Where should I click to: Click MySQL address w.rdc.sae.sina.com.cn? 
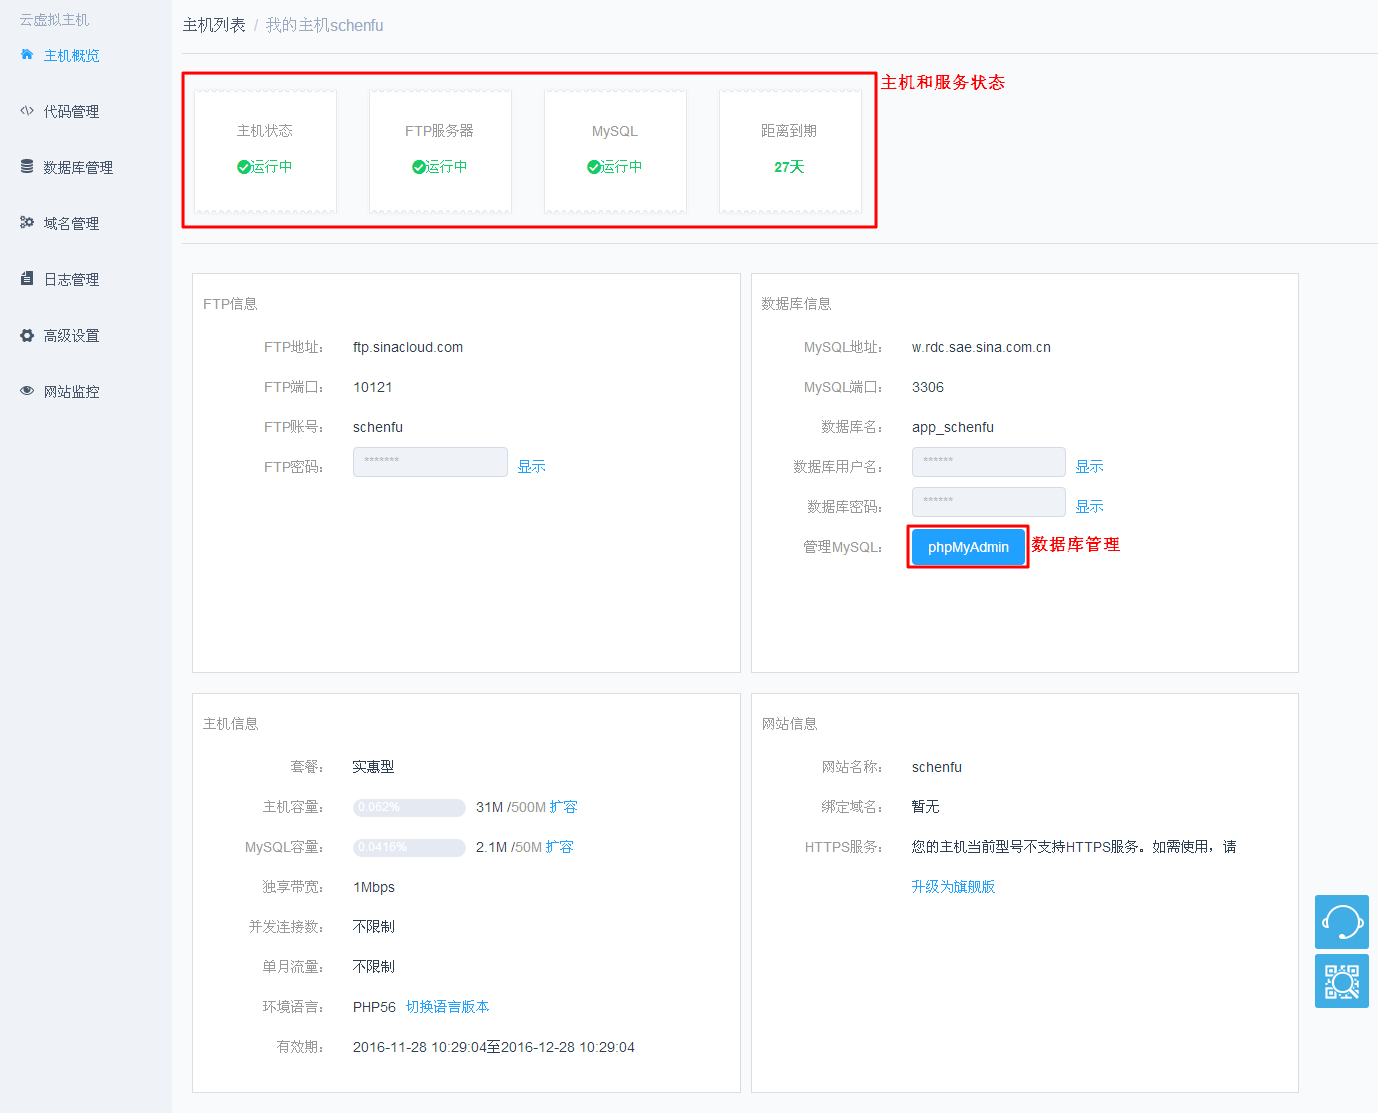981,347
